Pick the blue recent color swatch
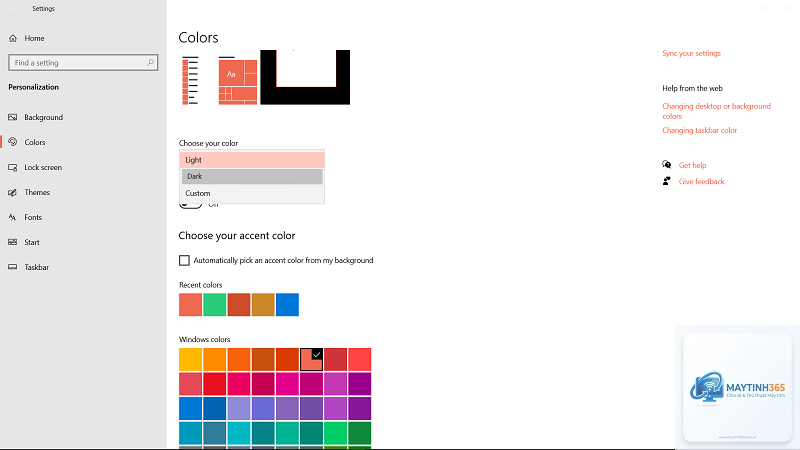This screenshot has height=450, width=800. [287, 305]
